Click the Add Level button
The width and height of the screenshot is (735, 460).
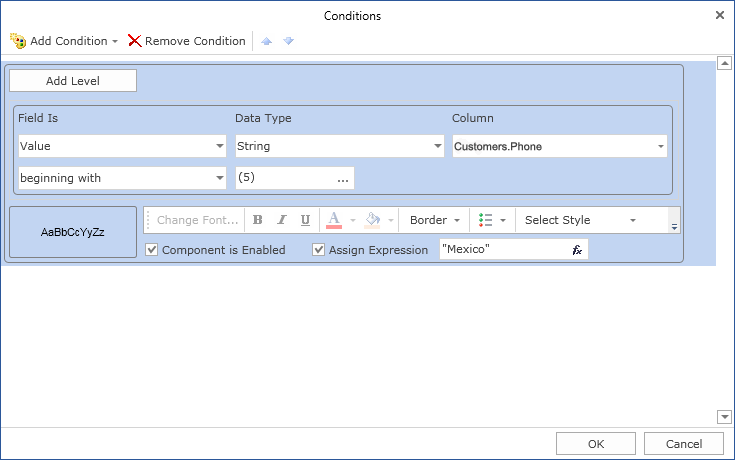pyautogui.click(x=73, y=81)
